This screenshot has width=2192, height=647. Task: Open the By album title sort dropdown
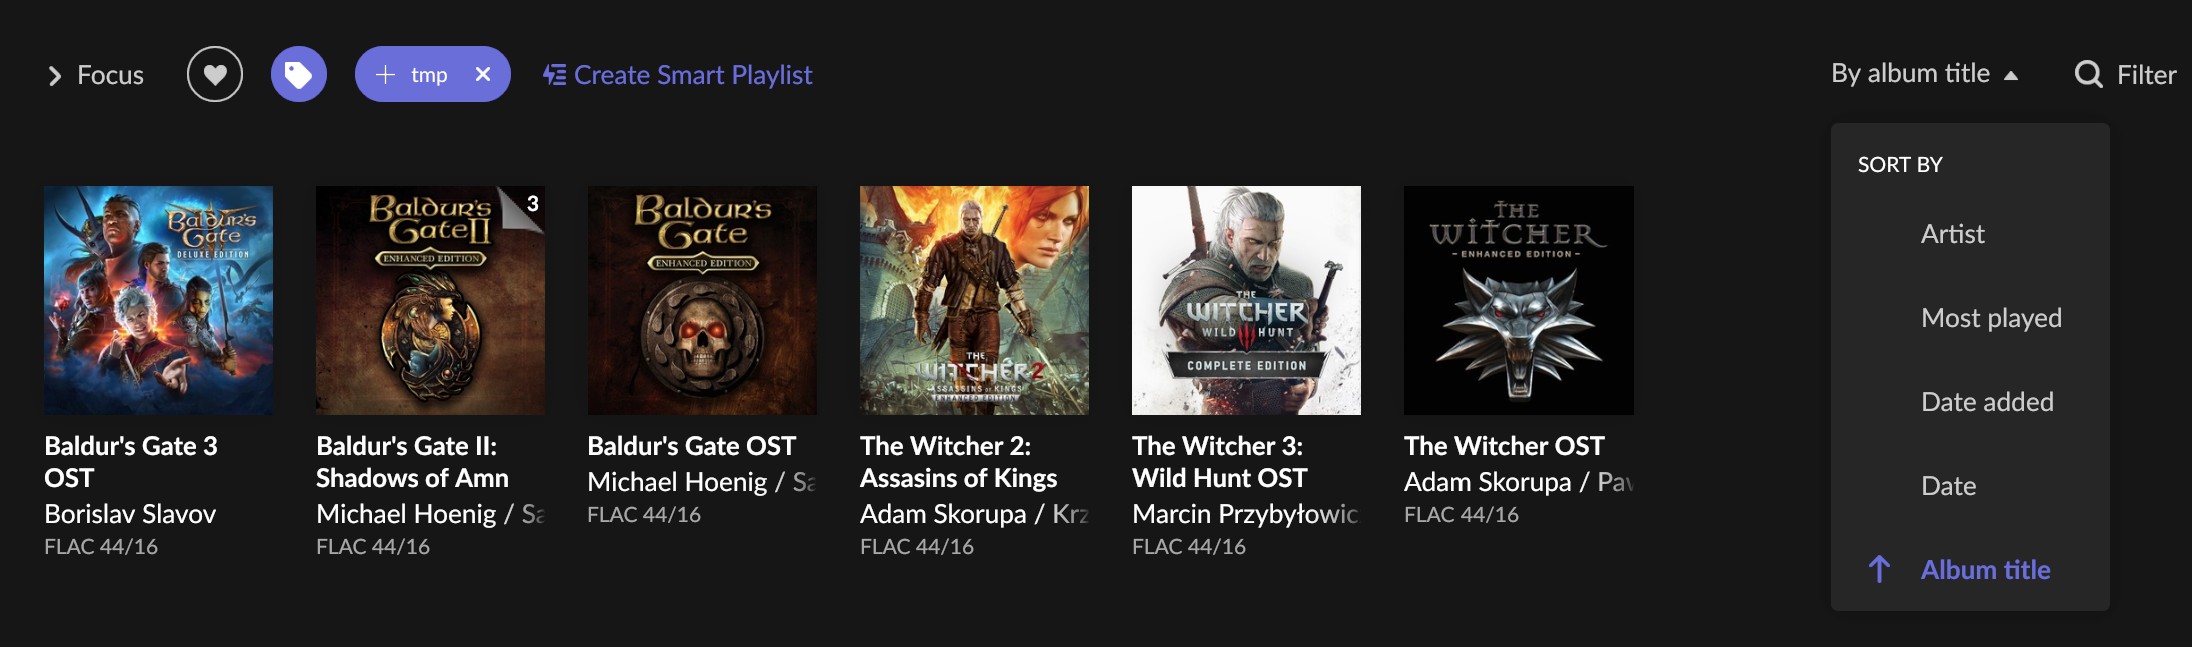1910,74
